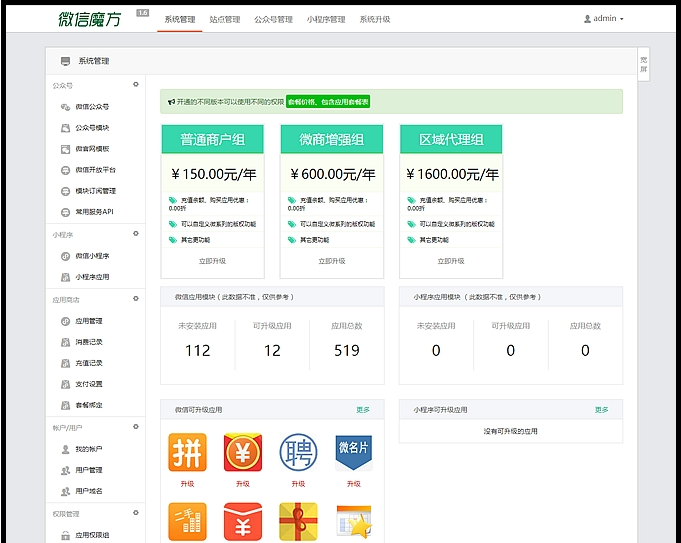This screenshot has width=681, height=543.
Task: Open the 小程序管理 tab
Action: coord(326,19)
